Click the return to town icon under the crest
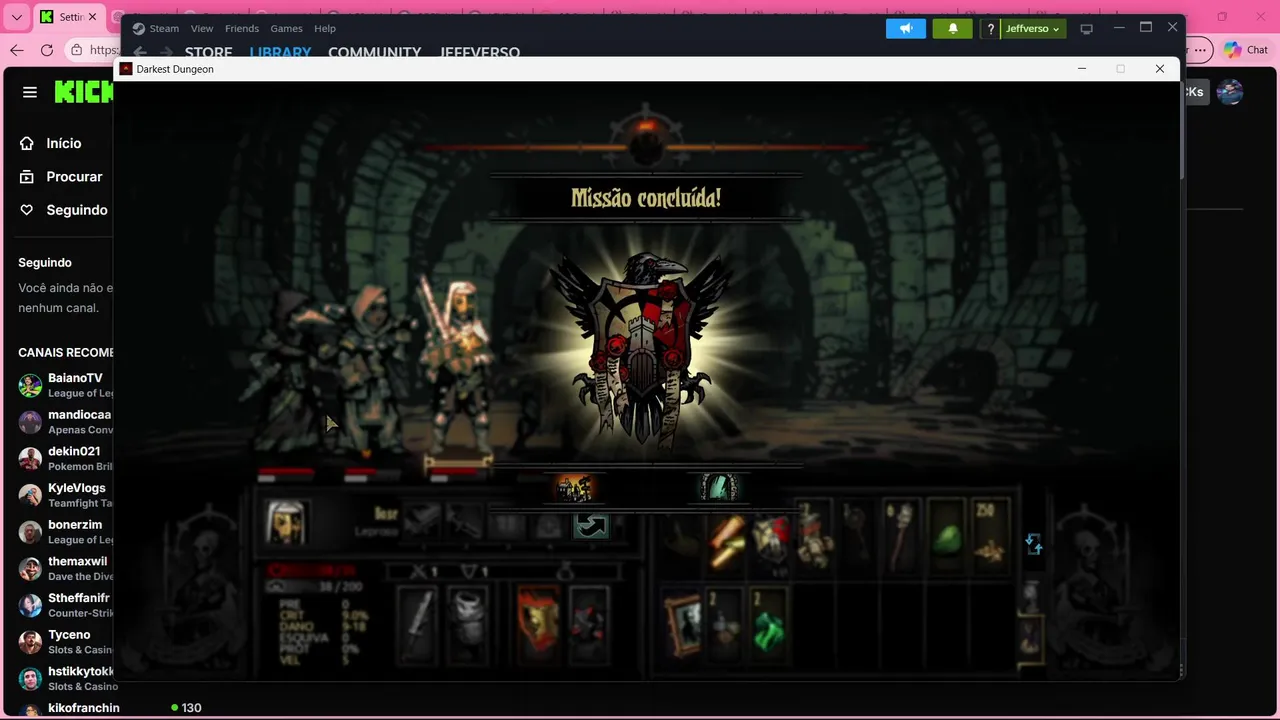The height and width of the screenshot is (720, 1280). tap(574, 488)
